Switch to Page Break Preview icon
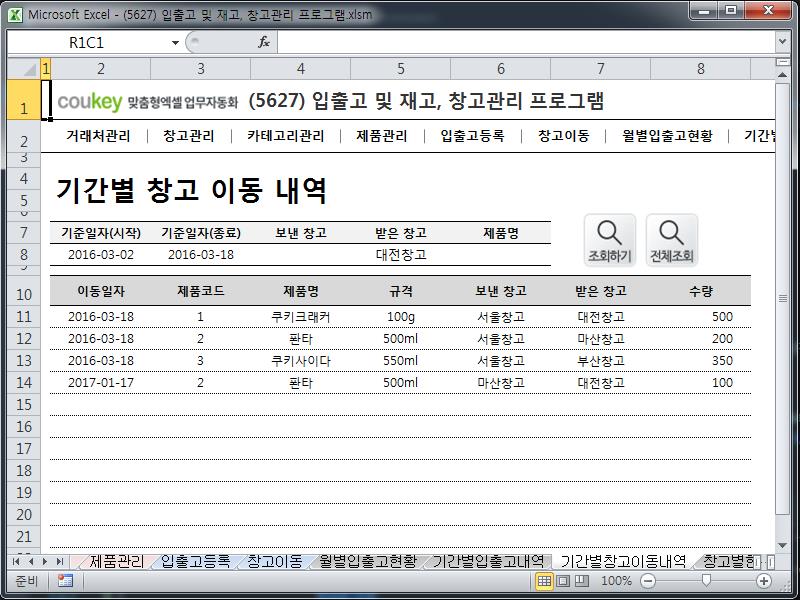This screenshot has width=800, height=600. pyautogui.click(x=582, y=581)
